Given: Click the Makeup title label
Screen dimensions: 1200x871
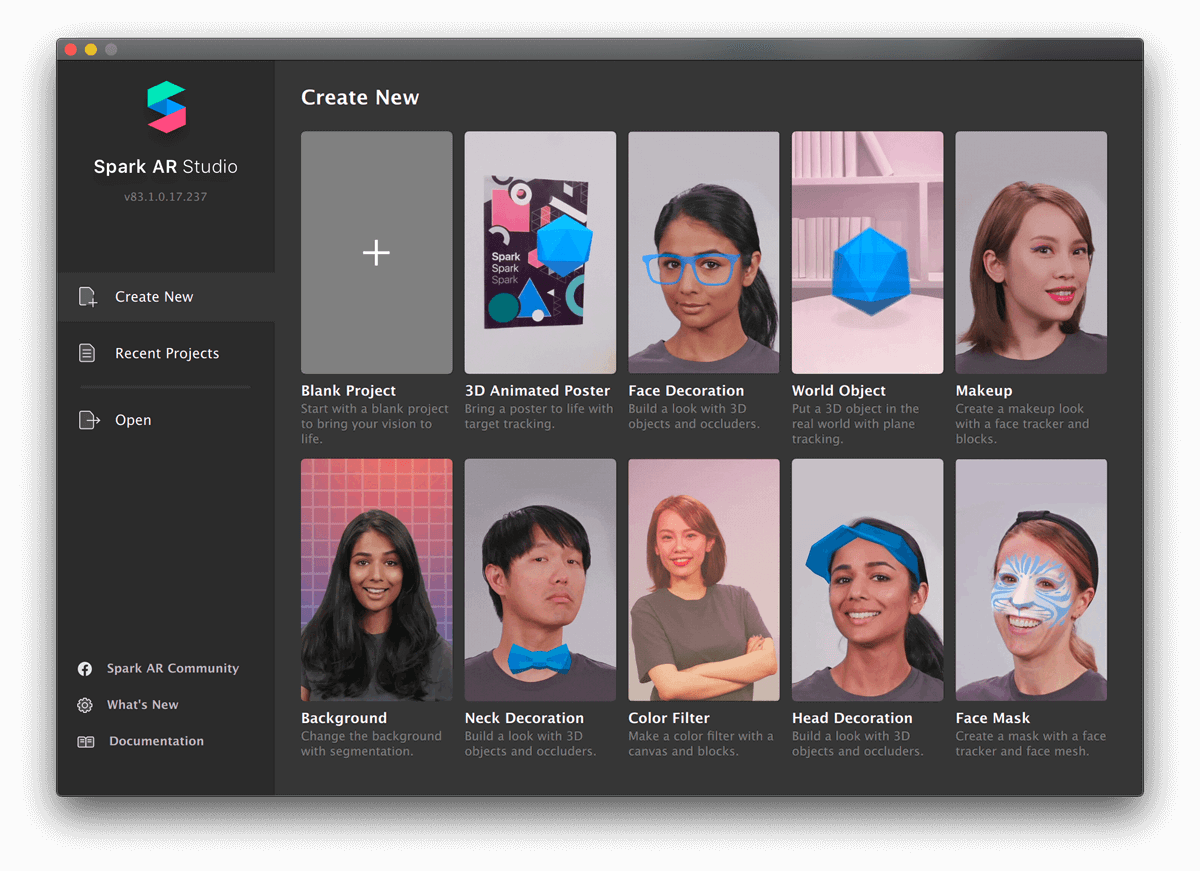Looking at the screenshot, I should pos(984,391).
